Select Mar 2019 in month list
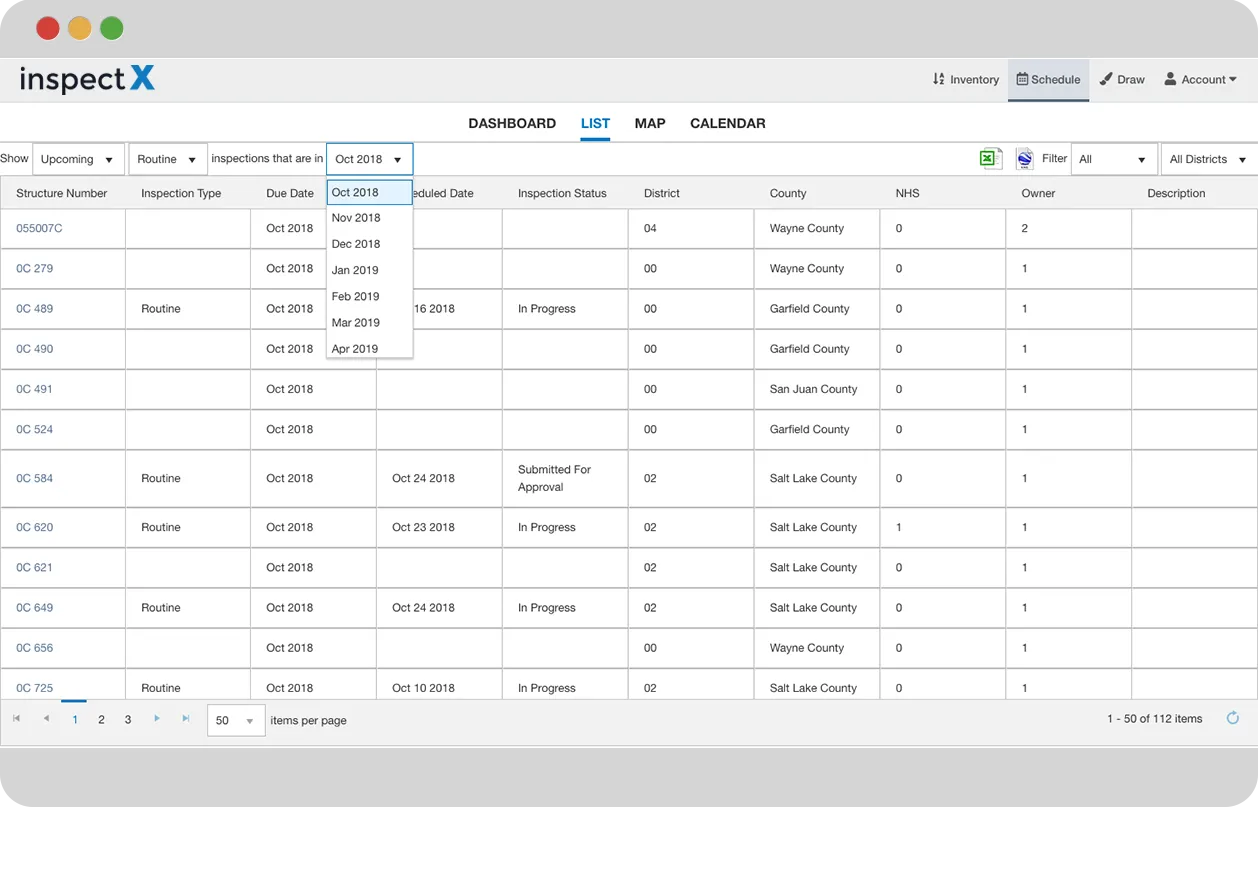Screen dimensions: 1258x890 (369, 322)
